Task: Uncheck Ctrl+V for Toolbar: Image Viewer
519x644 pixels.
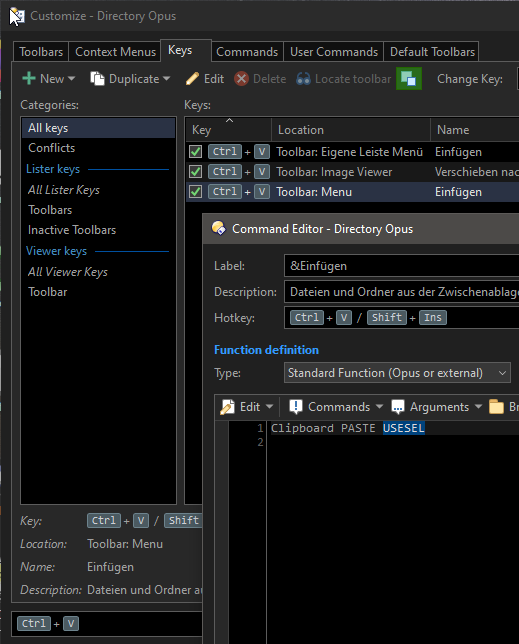Action: coord(195,172)
